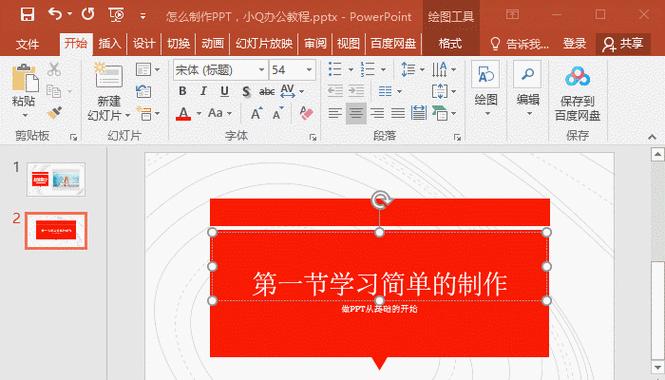
Task: Click the red font color A swatch
Action: point(183,114)
